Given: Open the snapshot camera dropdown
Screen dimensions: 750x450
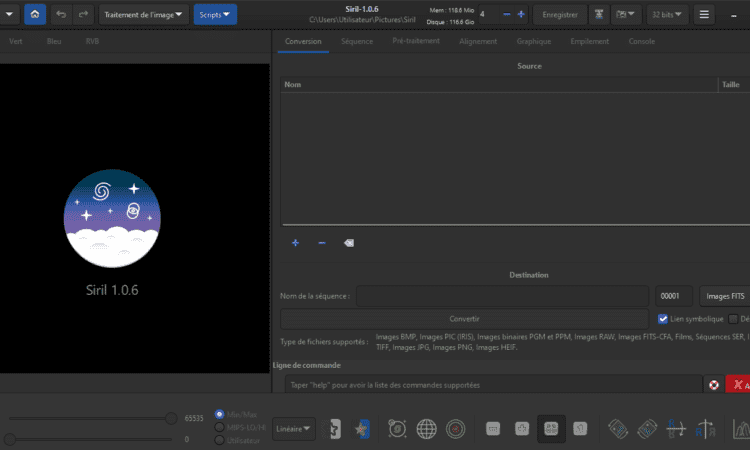Looking at the screenshot, I should [x=626, y=14].
